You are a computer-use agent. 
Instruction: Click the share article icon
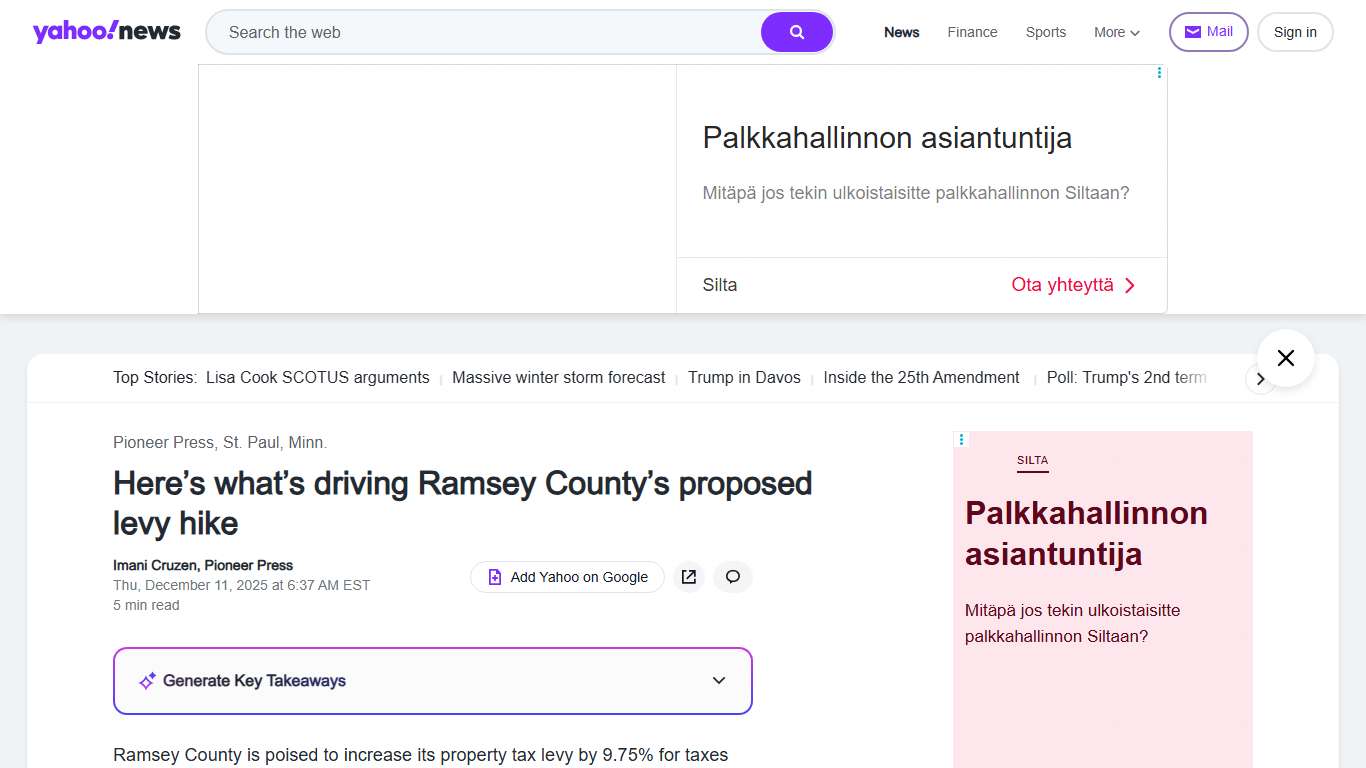click(688, 576)
